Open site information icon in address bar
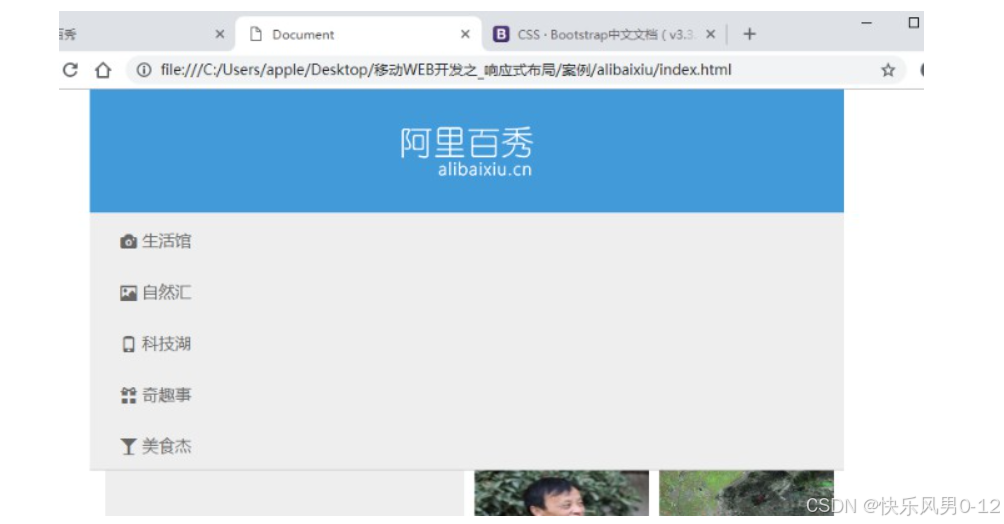This screenshot has width=1004, height=524. tap(144, 70)
